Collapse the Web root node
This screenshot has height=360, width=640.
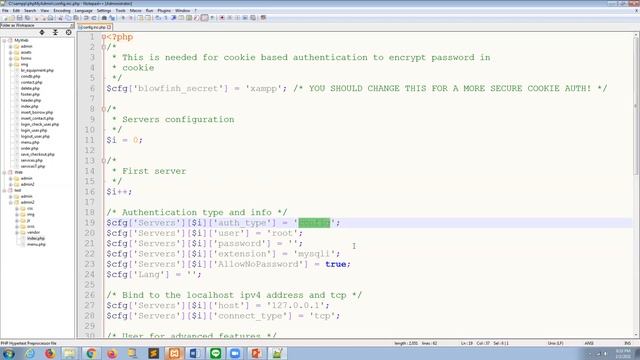tap(4, 172)
